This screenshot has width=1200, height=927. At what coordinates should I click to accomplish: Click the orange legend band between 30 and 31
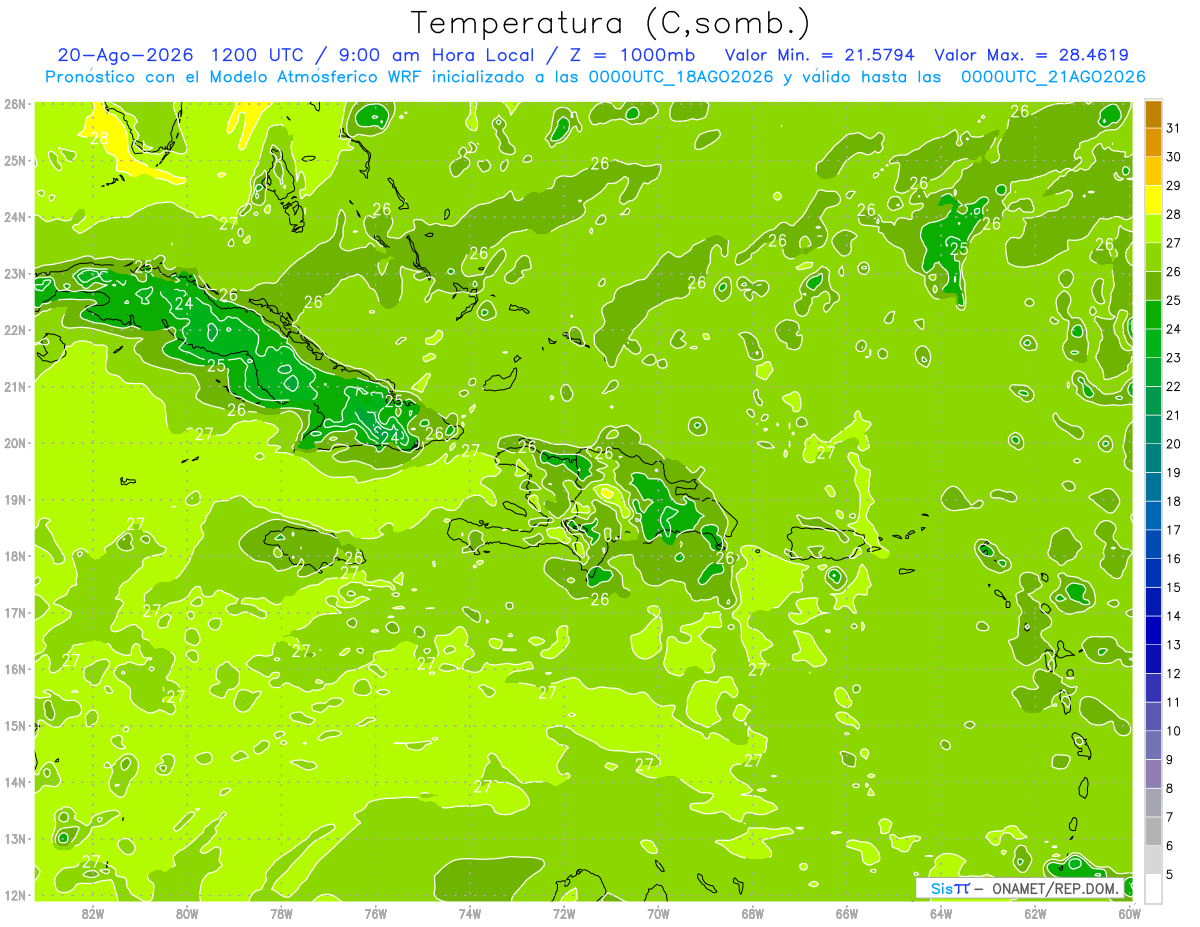[x=1153, y=143]
